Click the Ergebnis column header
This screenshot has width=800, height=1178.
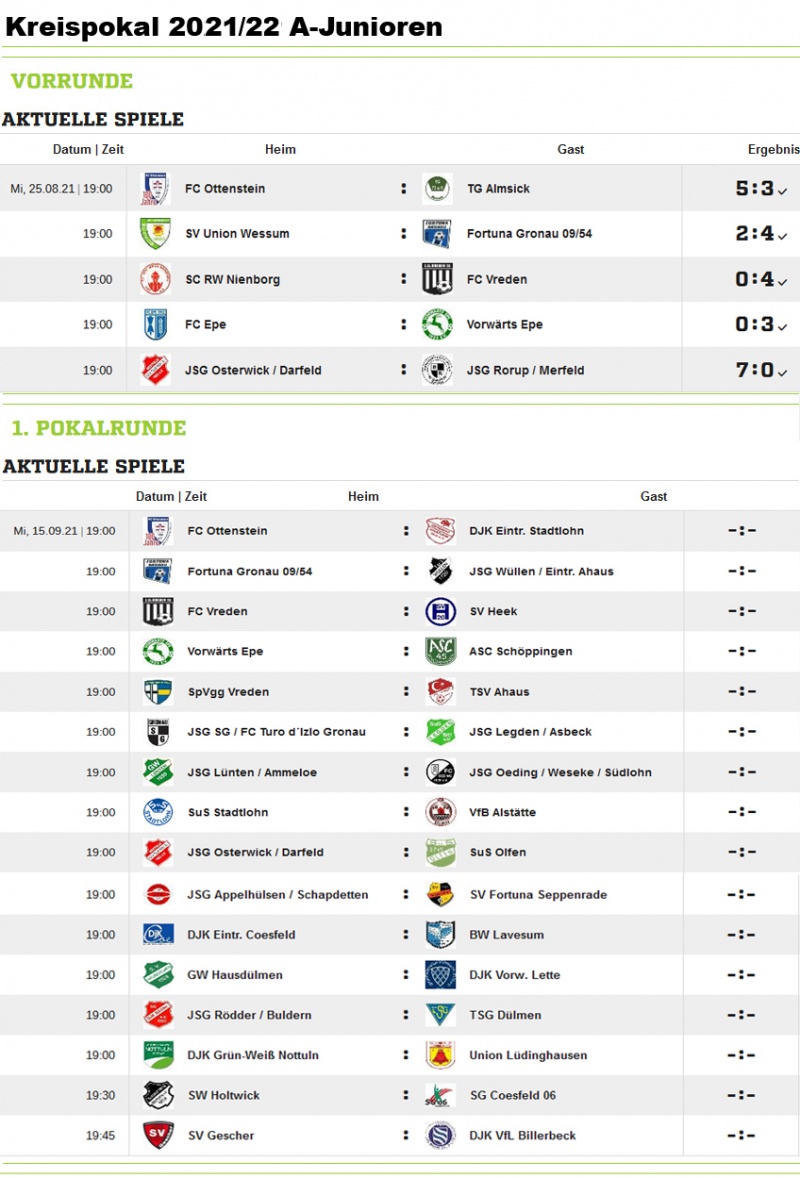tap(773, 150)
